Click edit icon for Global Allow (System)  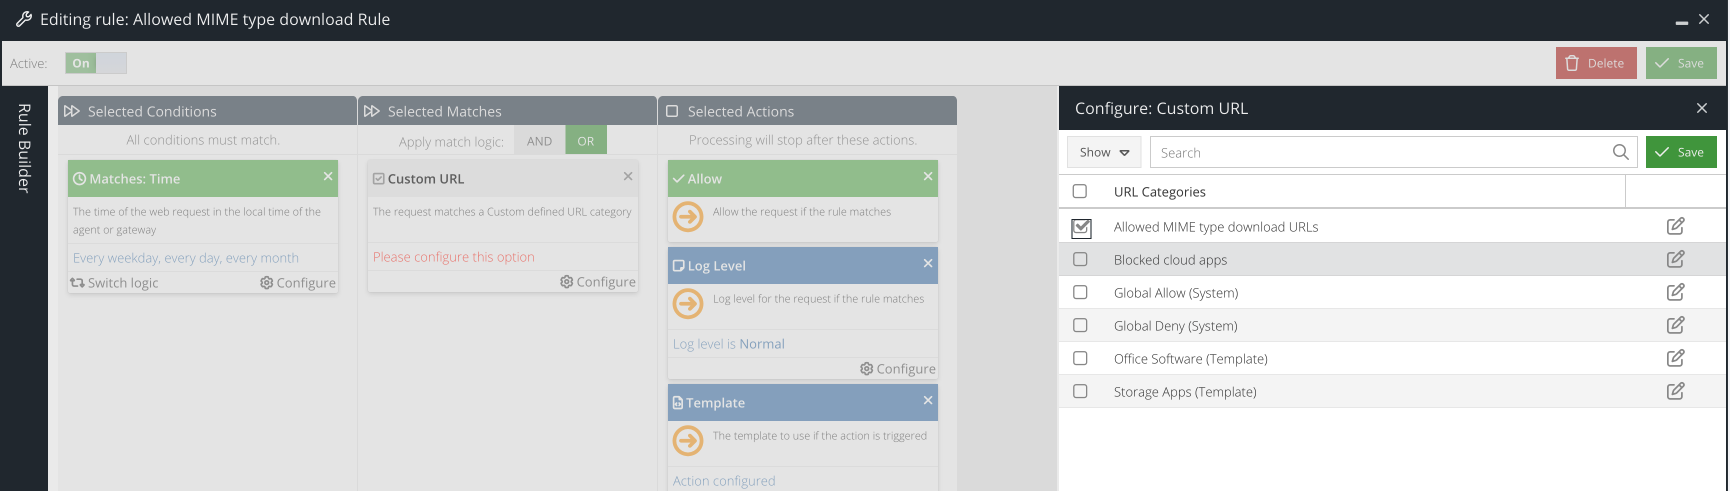tap(1675, 292)
